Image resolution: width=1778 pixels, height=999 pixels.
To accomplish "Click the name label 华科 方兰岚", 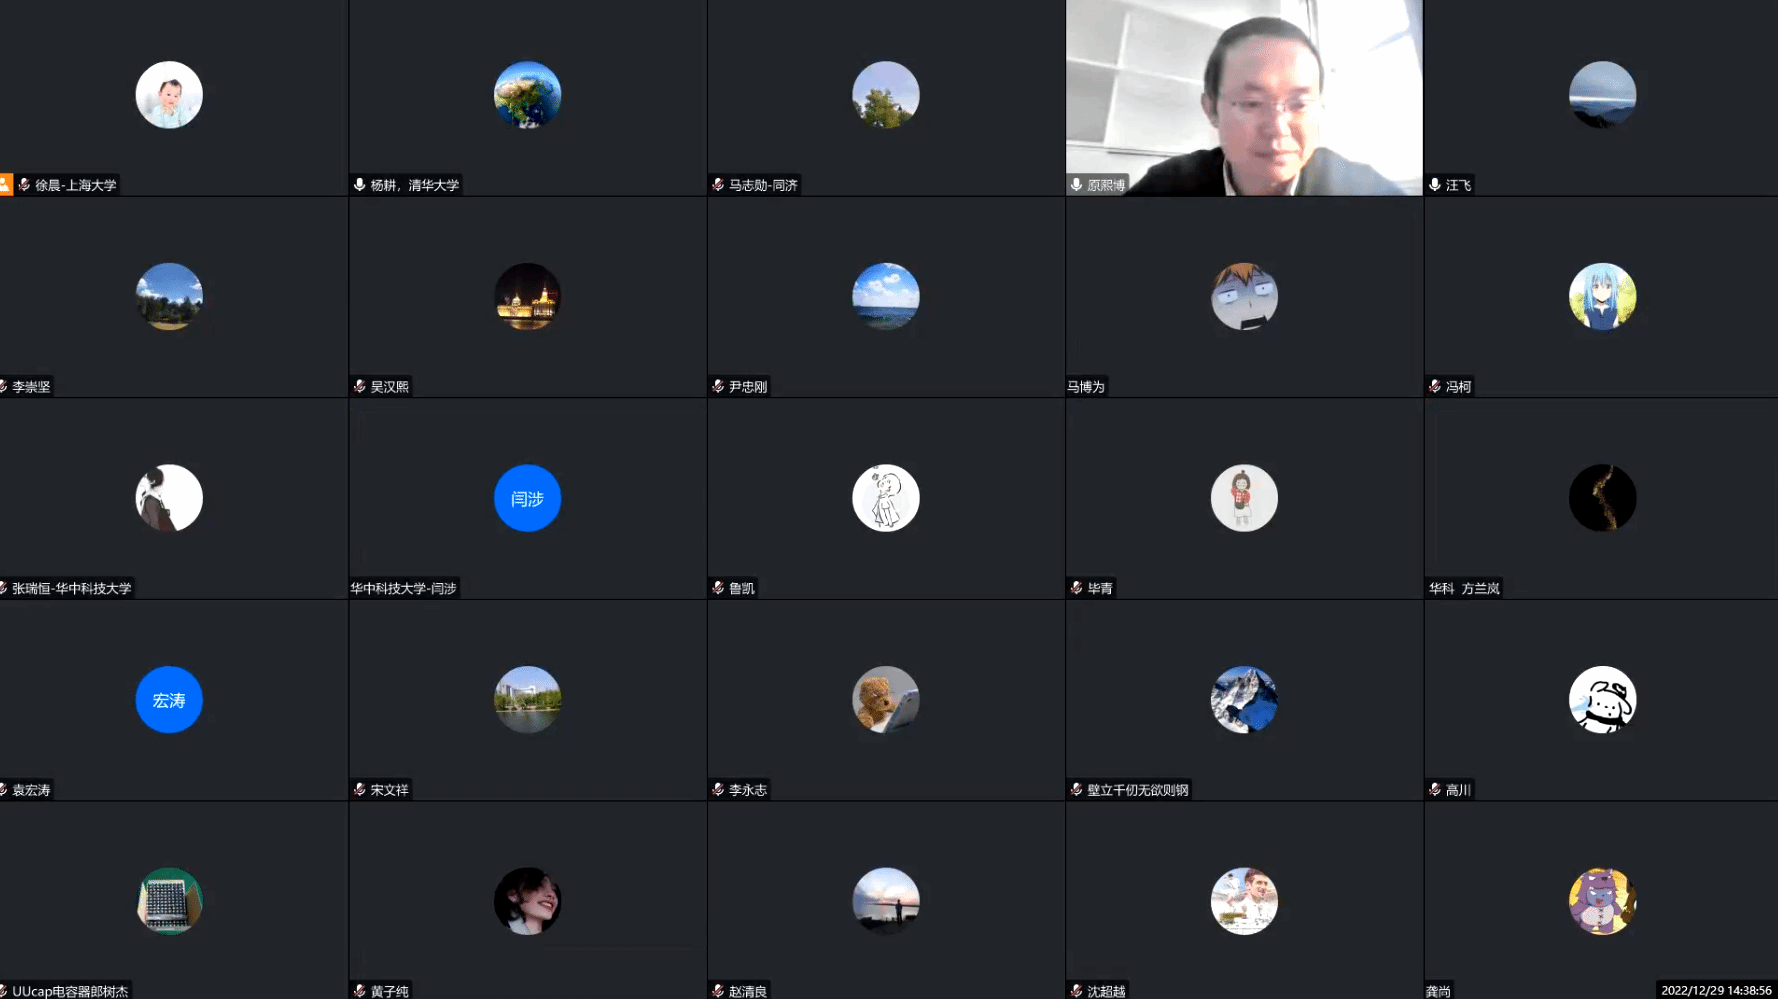I will (1464, 588).
